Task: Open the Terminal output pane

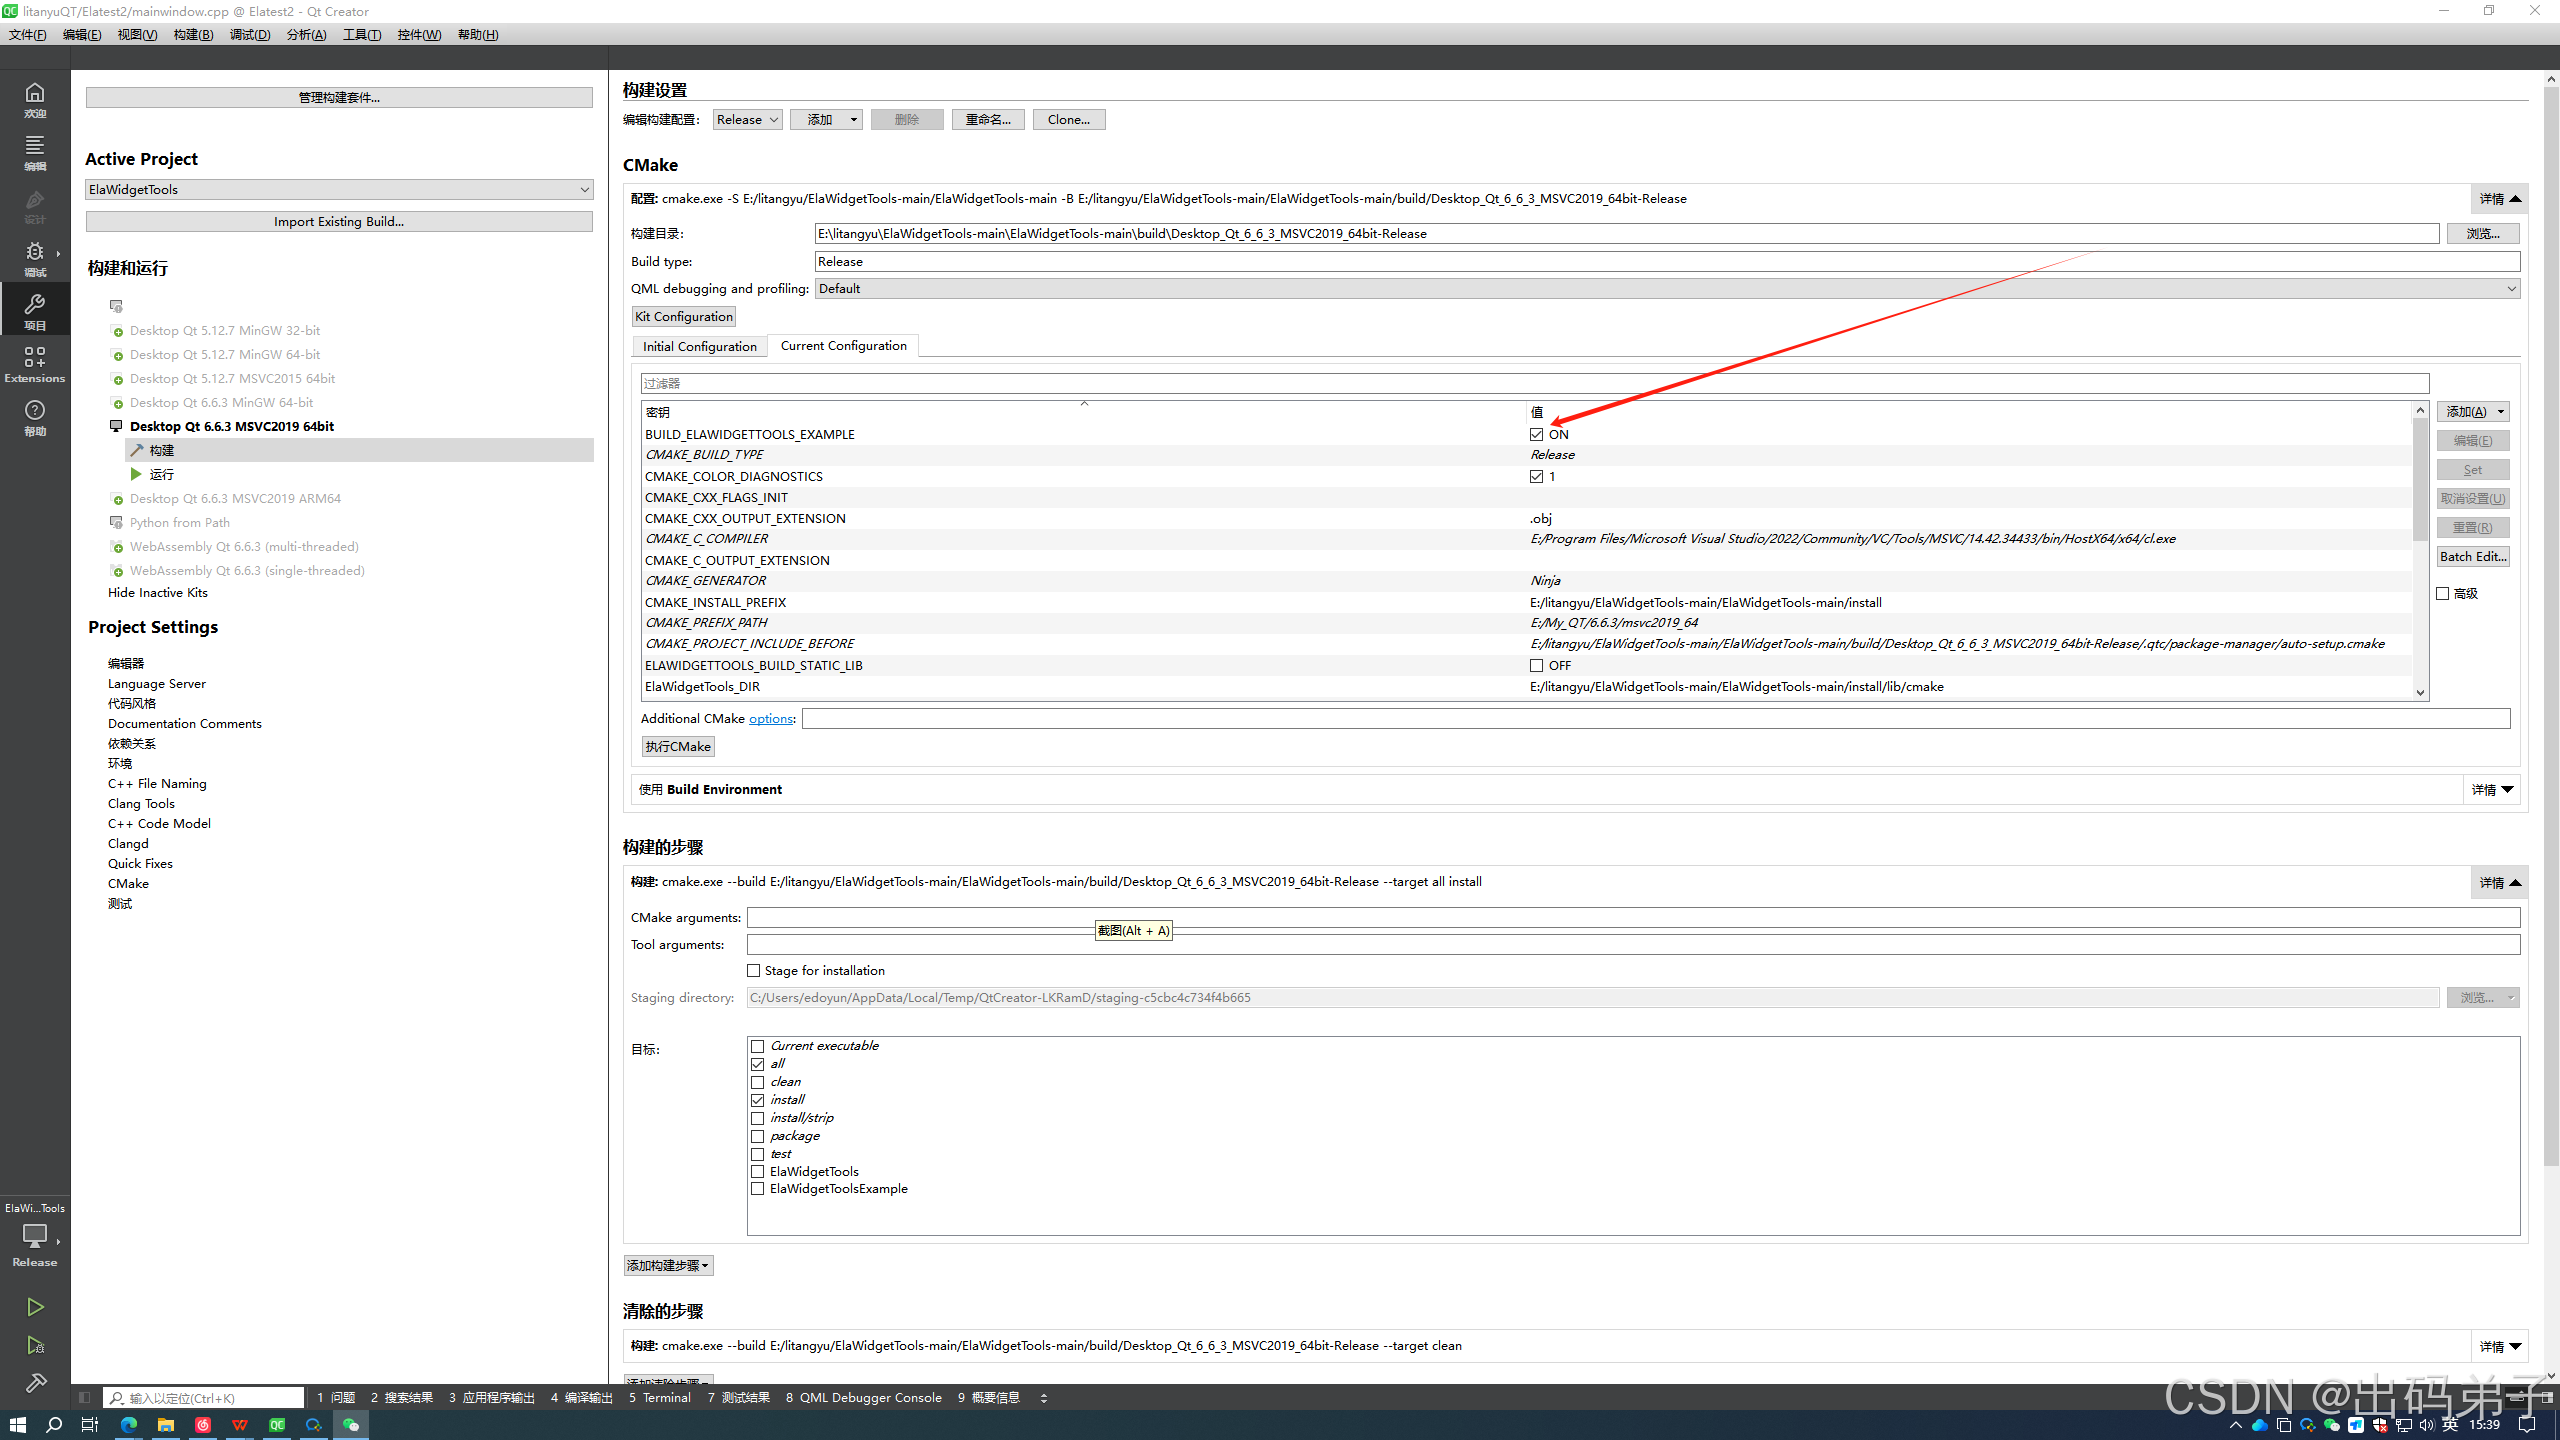Action: [x=660, y=1398]
